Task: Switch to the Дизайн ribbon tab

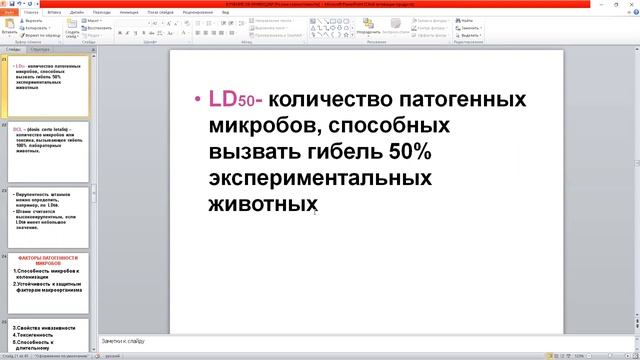Action: [77, 12]
